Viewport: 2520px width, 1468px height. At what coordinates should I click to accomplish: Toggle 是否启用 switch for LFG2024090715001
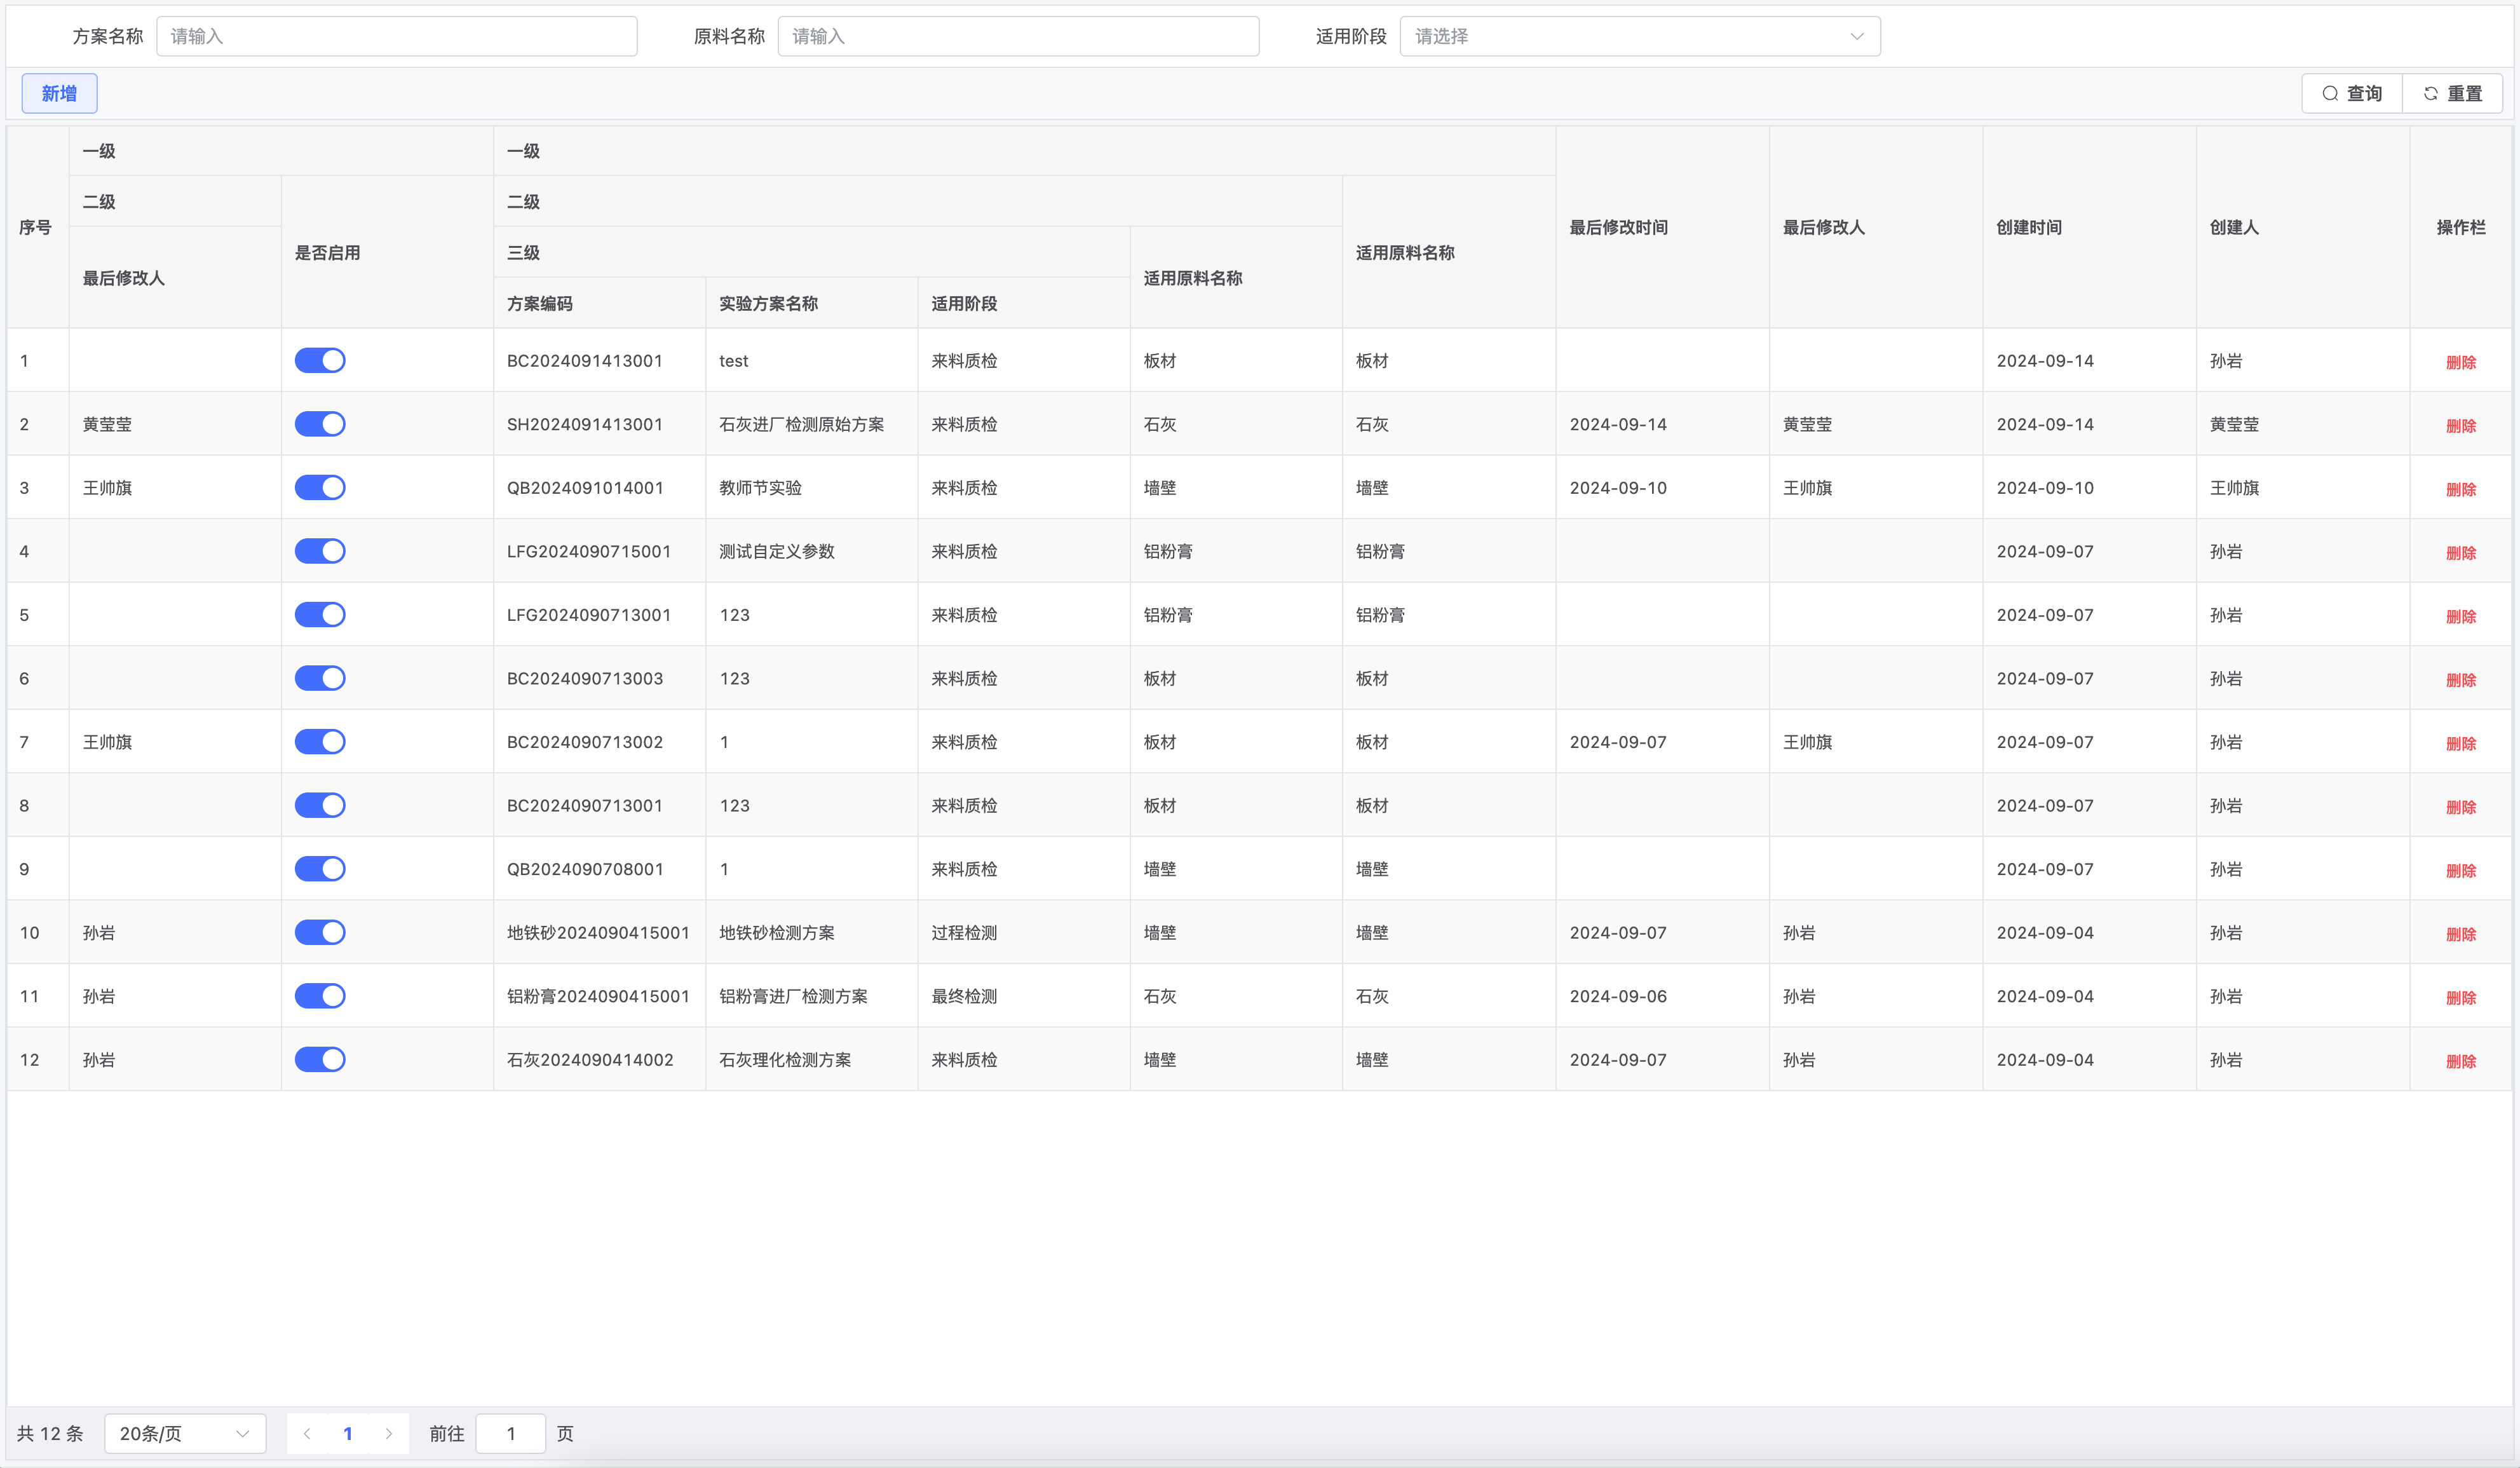point(320,551)
